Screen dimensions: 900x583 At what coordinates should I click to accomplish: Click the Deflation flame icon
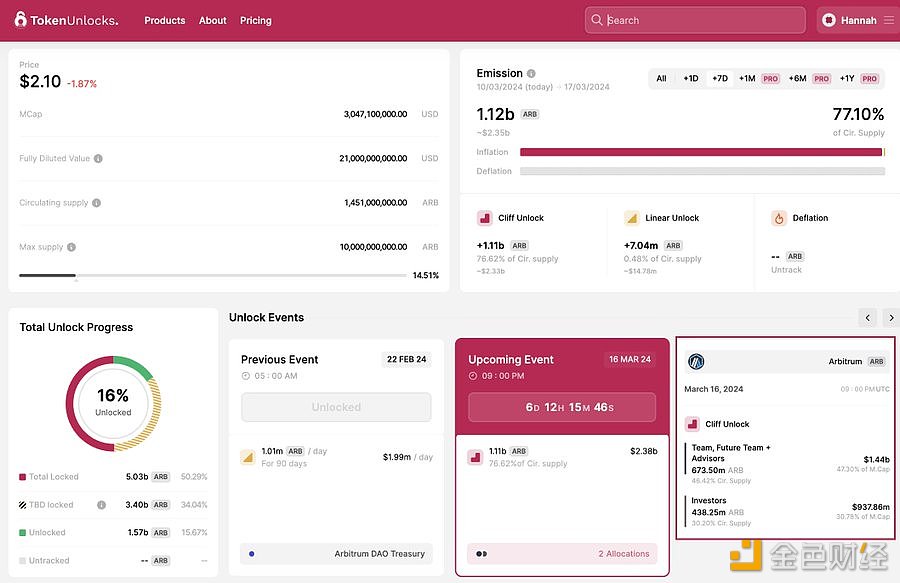click(779, 218)
